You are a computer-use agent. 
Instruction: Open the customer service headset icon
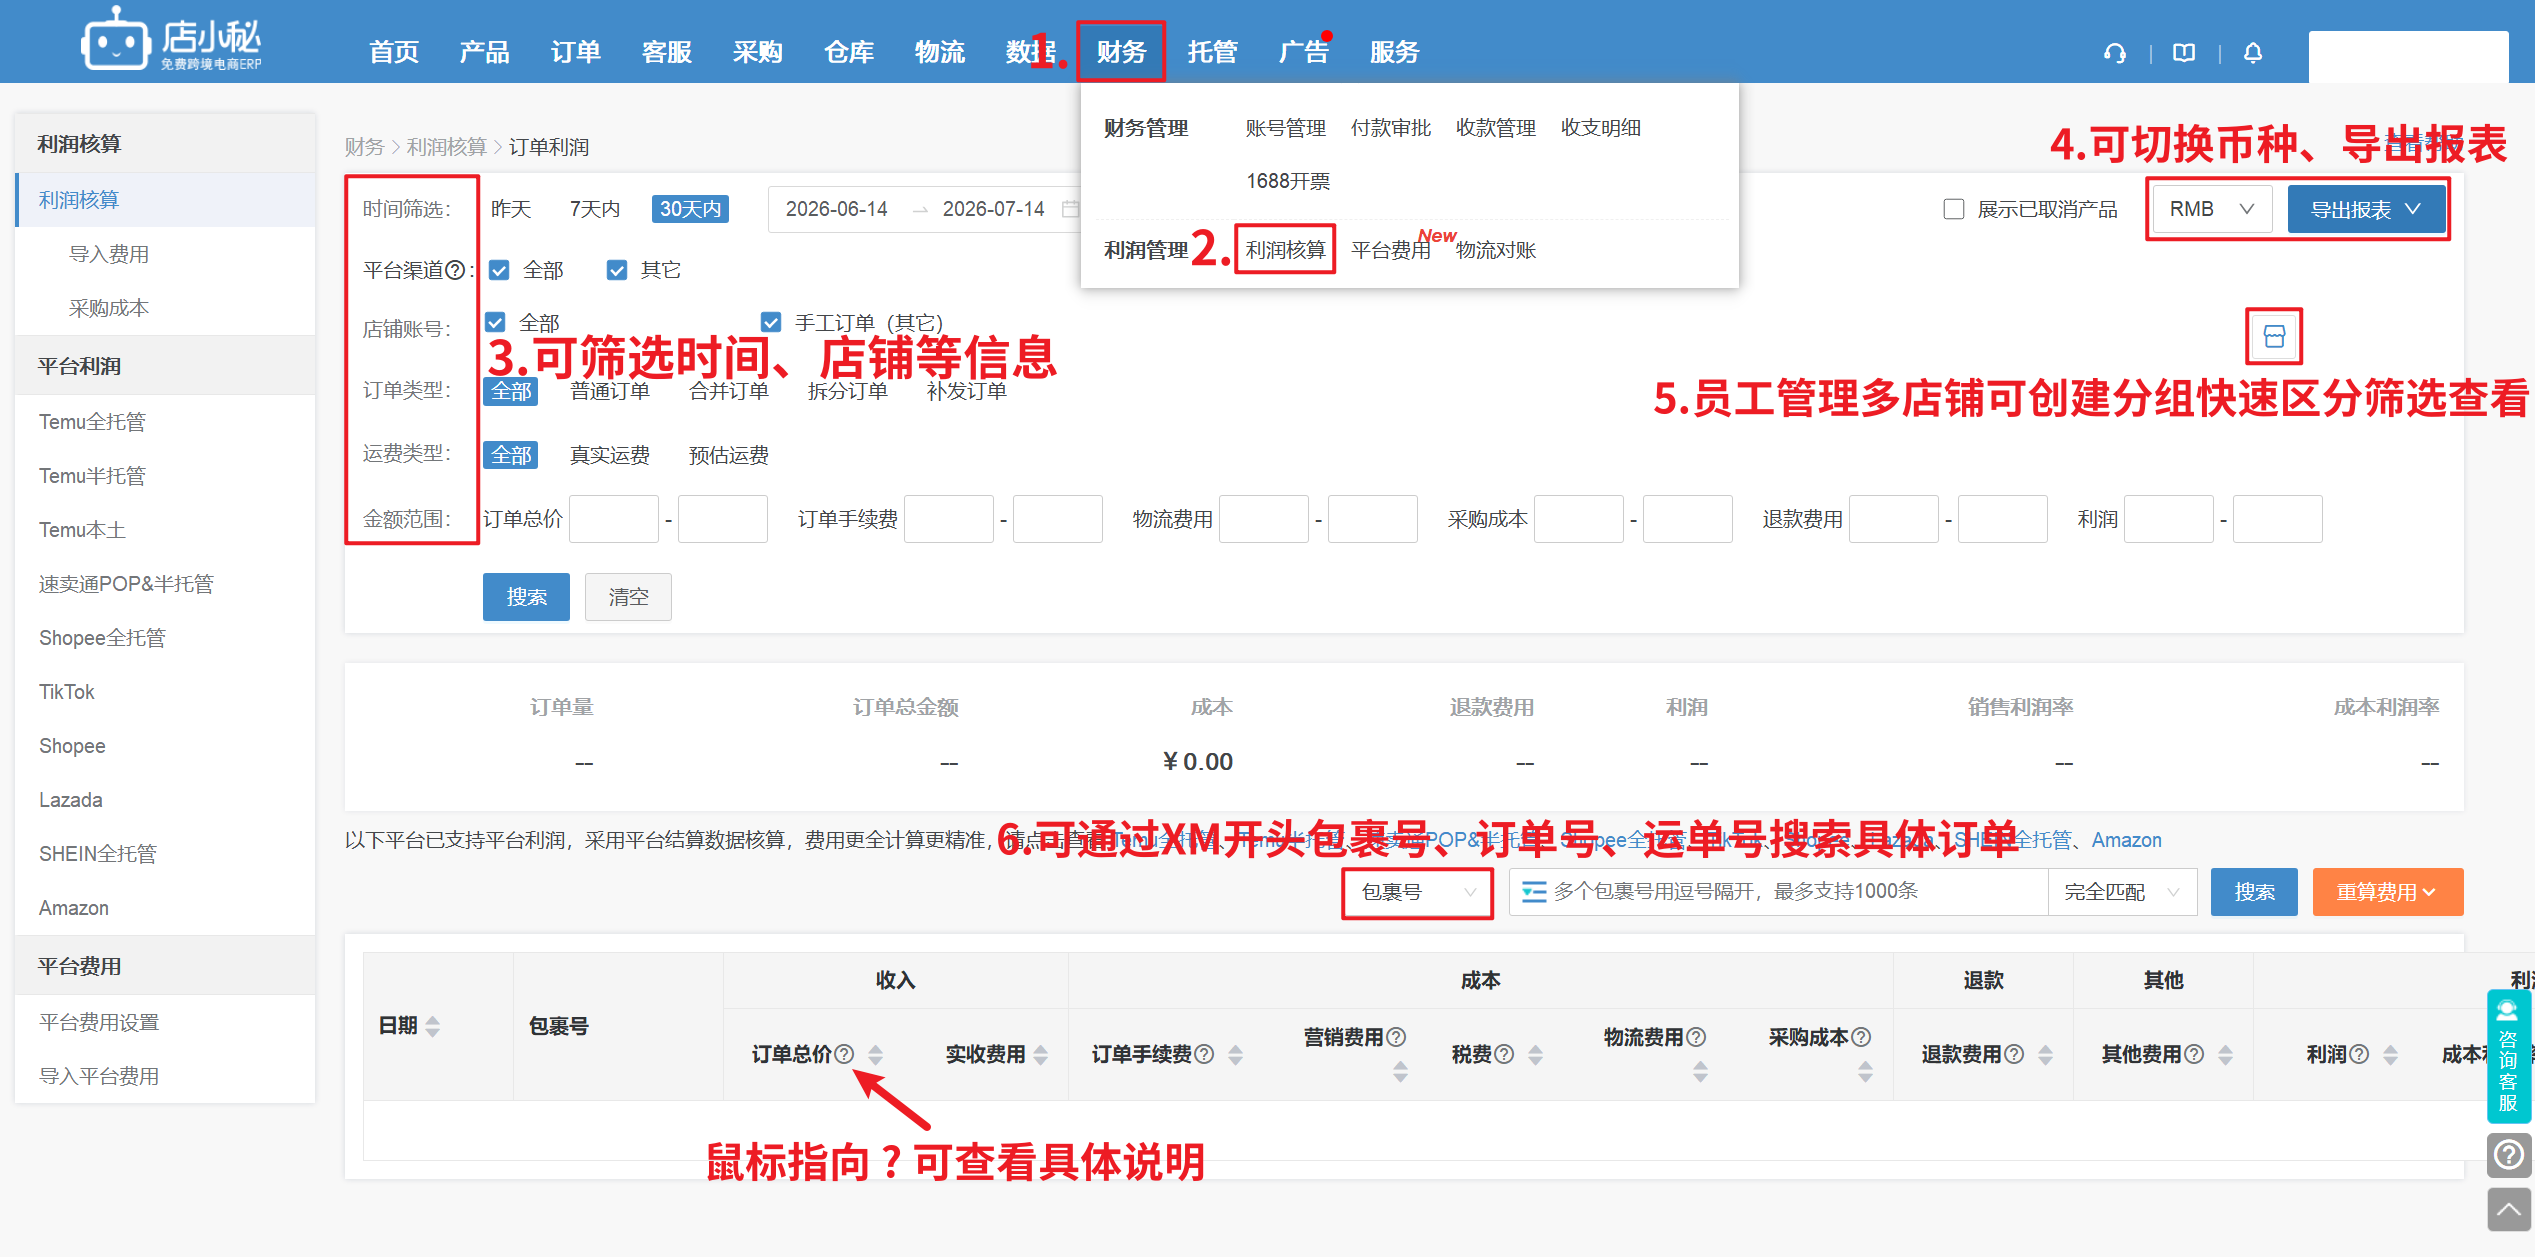(x=2114, y=53)
